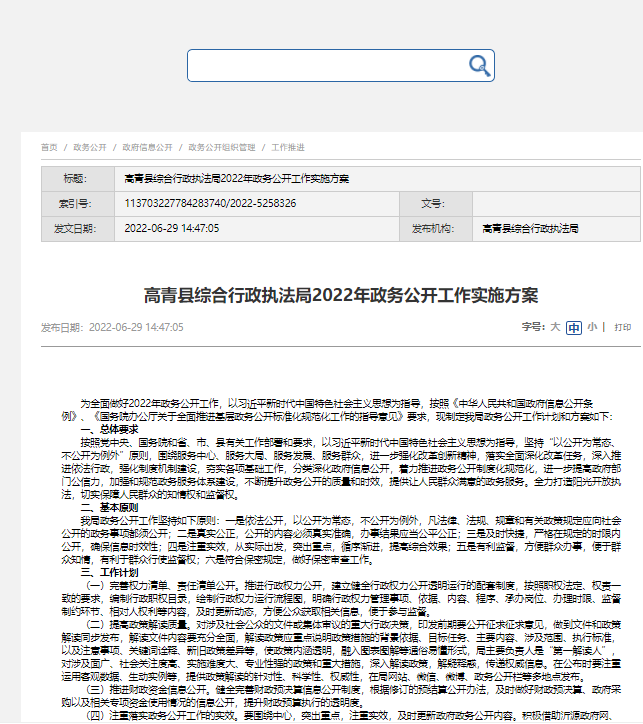Image resolution: width=643 pixels, height=724 pixels.
Task: Choose medium font size (中)
Action: tap(573, 327)
